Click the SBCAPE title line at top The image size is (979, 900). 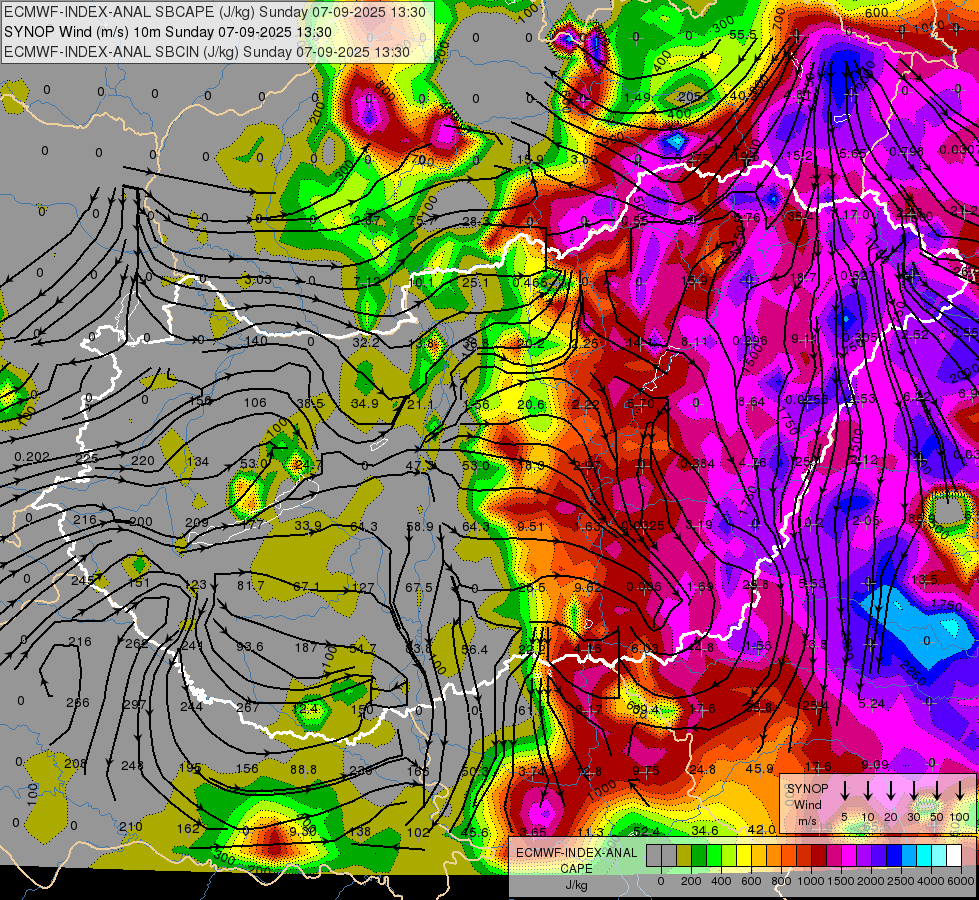(215, 12)
